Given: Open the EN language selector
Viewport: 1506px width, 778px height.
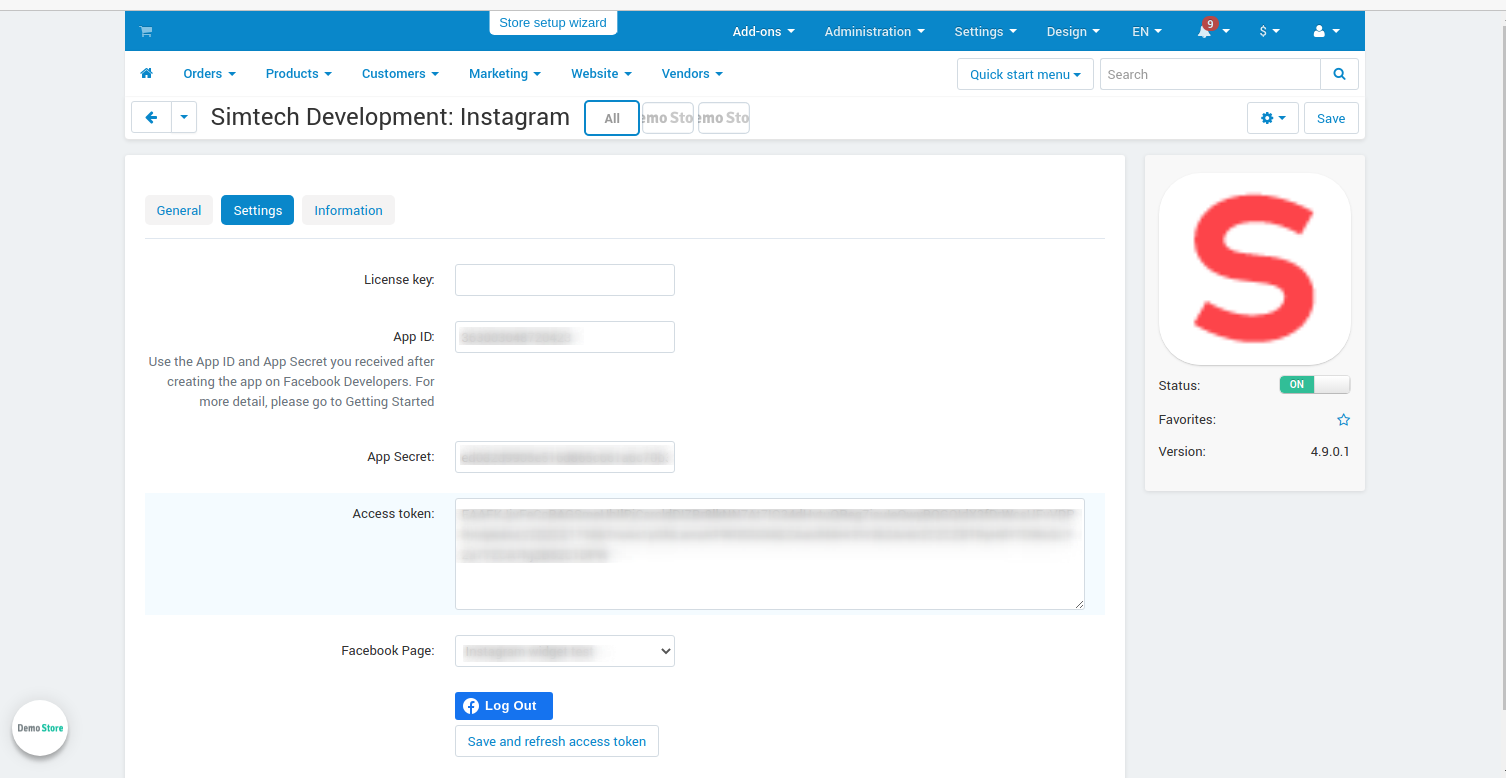Looking at the screenshot, I should tap(1147, 31).
